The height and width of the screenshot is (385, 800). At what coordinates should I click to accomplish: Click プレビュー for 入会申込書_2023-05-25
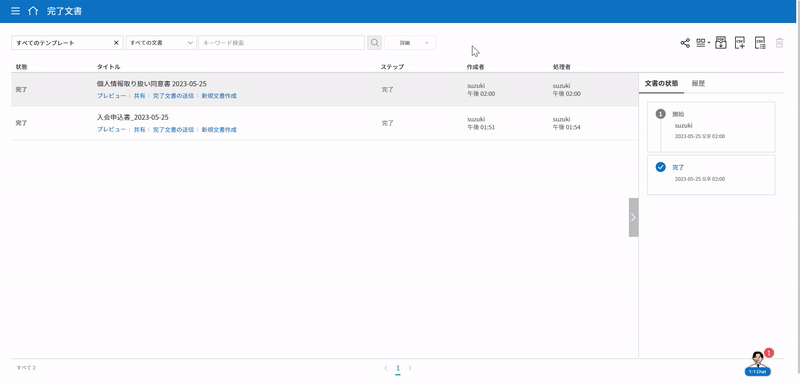111,130
